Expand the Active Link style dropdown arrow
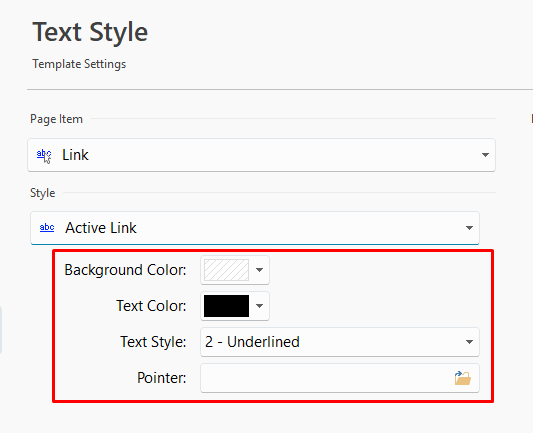Screen dimensions: 533x433 [469, 228]
